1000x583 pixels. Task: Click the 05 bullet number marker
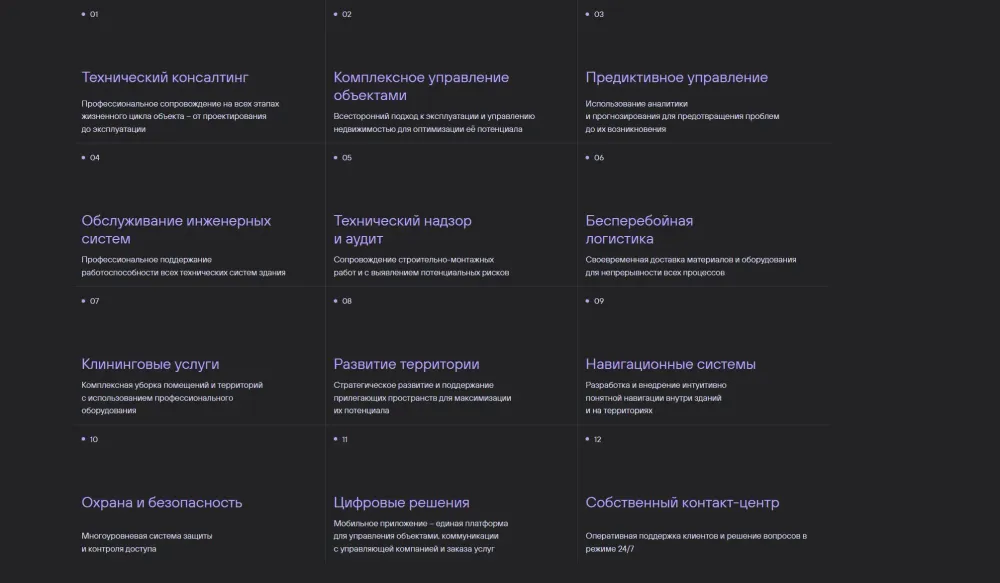(346, 158)
